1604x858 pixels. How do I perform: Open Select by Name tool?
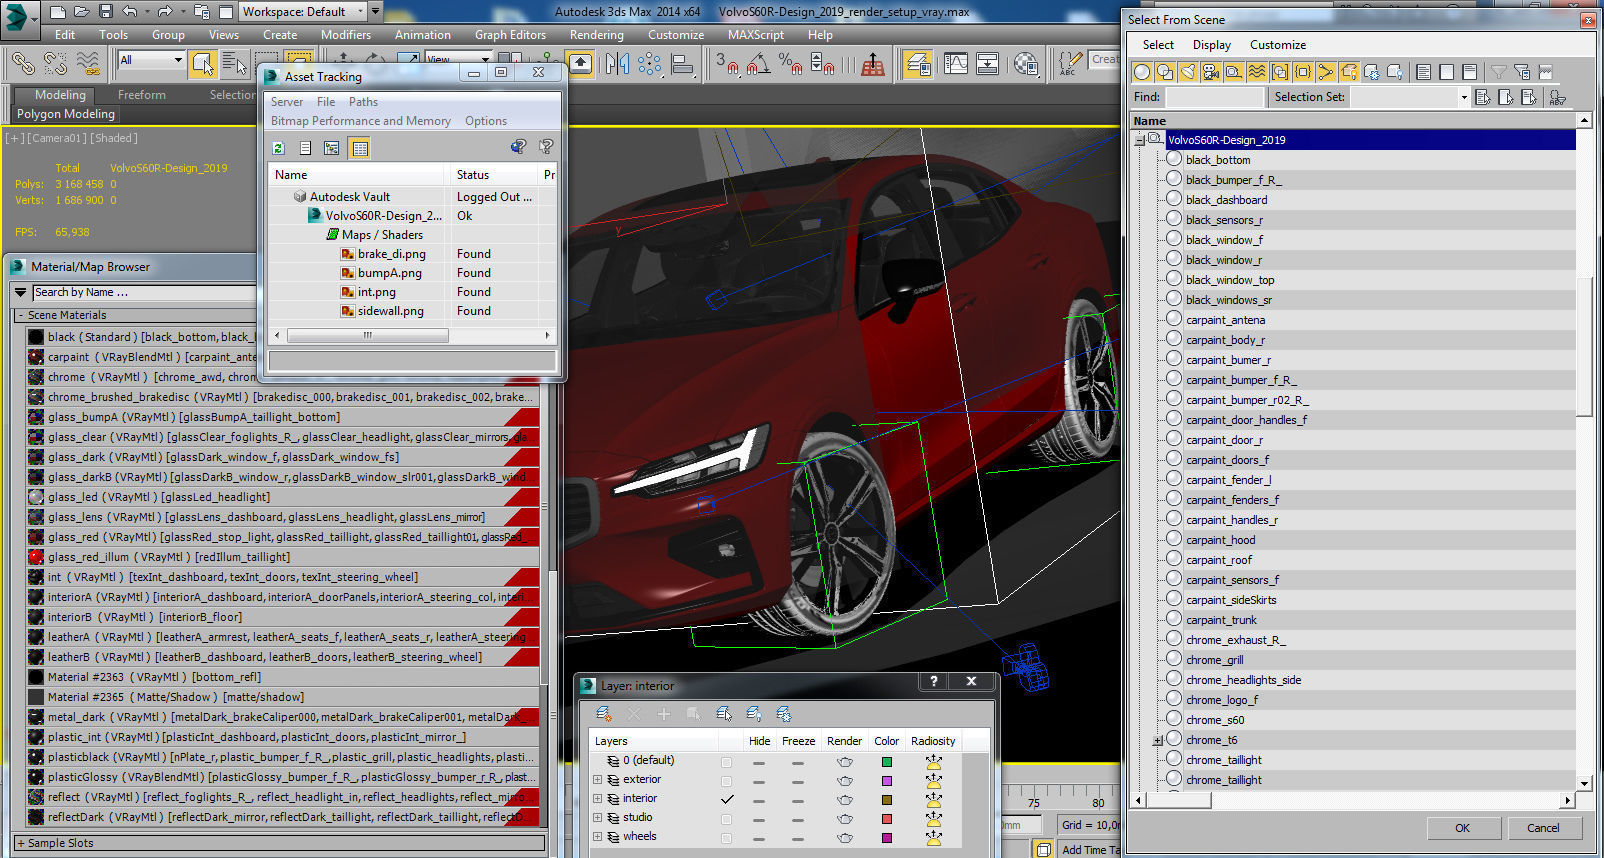tap(234, 64)
